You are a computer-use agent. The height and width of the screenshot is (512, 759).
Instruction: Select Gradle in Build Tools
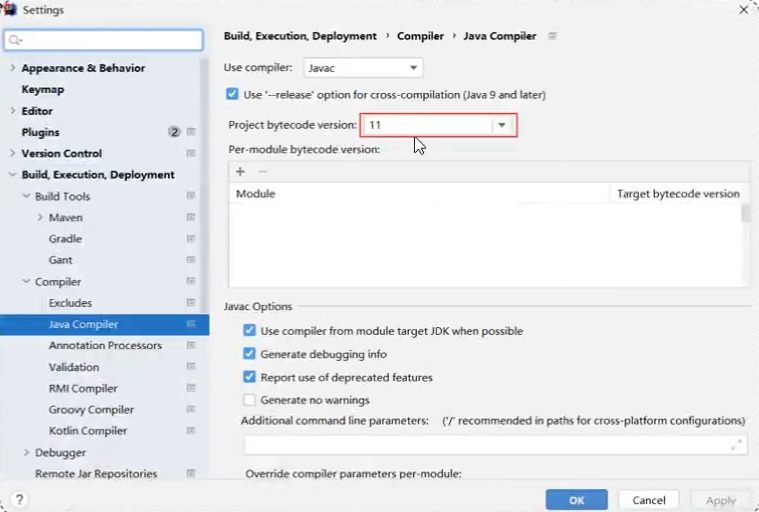[x=65, y=239]
